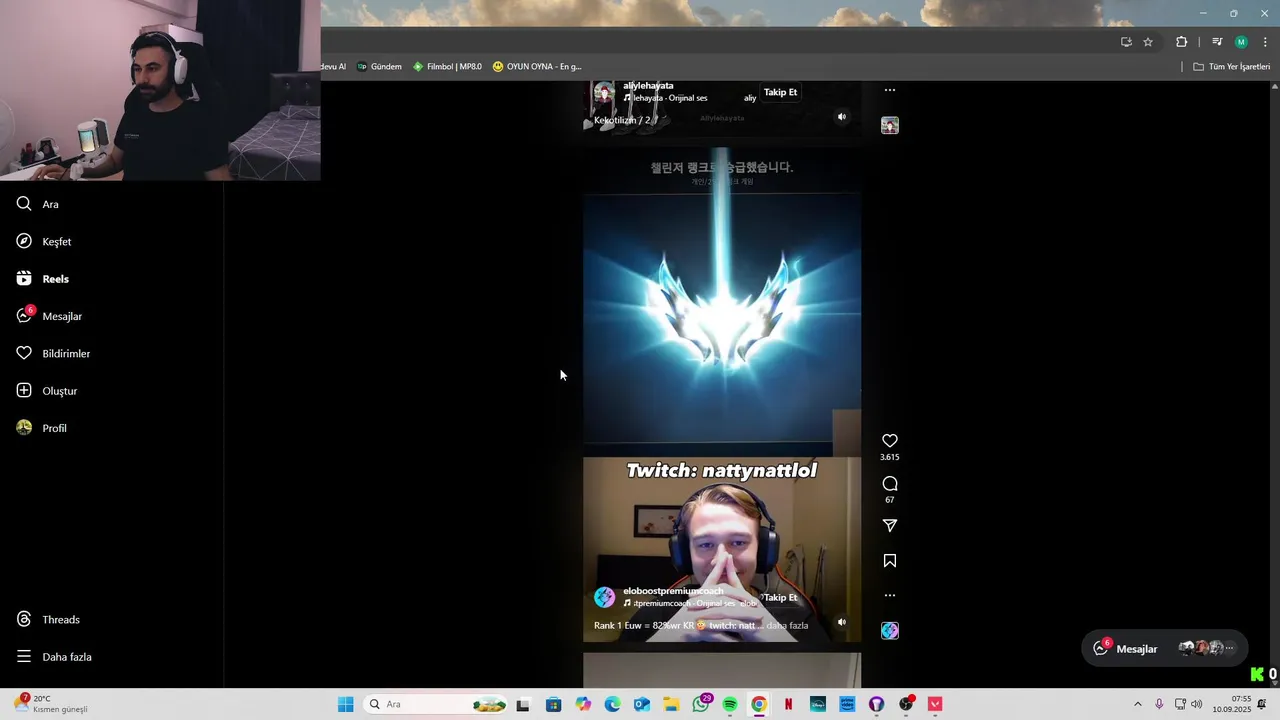The height and width of the screenshot is (720, 1280).
Task: Open Microsoft Edge on taskbar
Action: [x=612, y=704]
